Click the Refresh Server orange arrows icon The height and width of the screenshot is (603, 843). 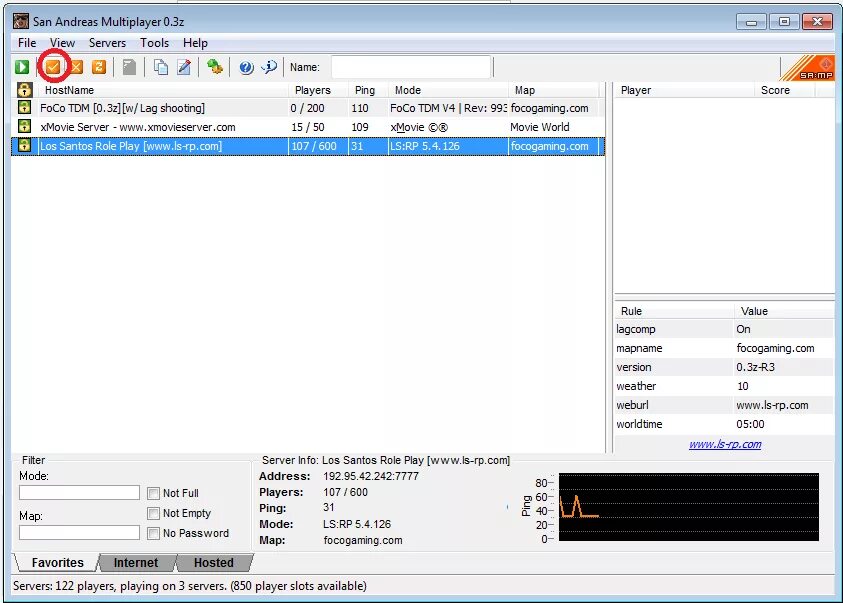point(99,67)
